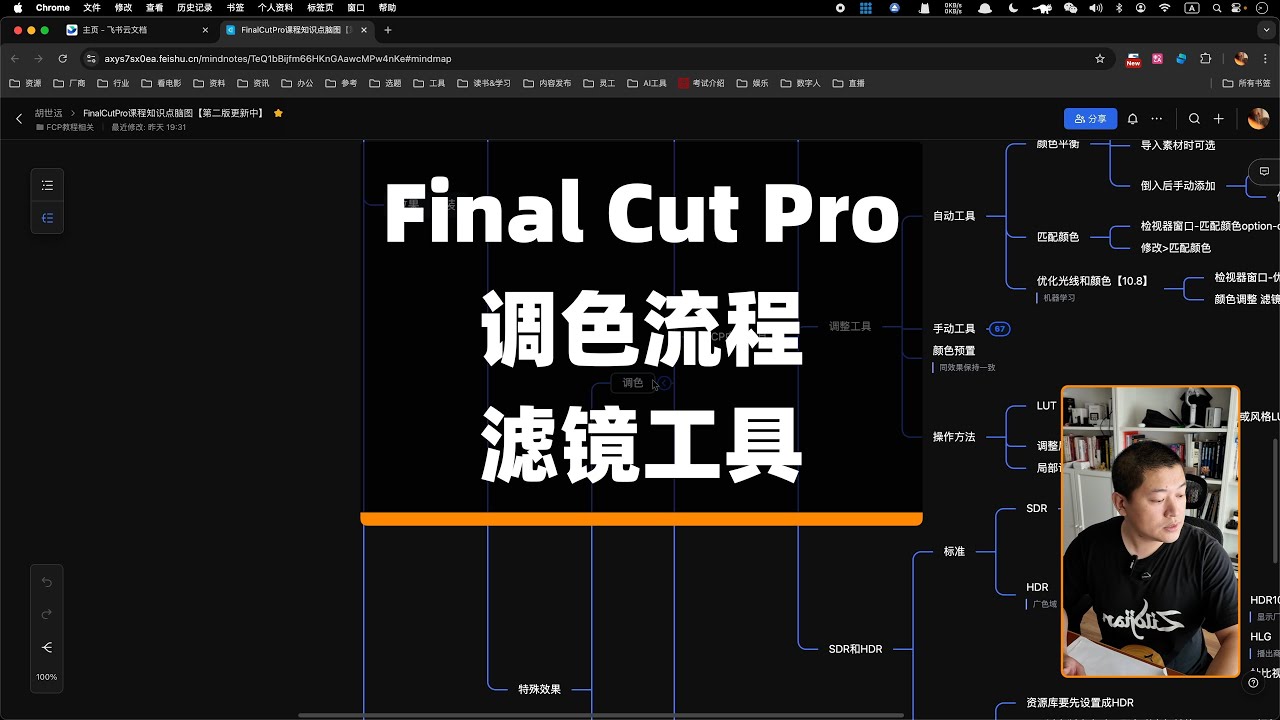
Task: Click the horizontal scrollbar at bottom
Action: [x=602, y=715]
